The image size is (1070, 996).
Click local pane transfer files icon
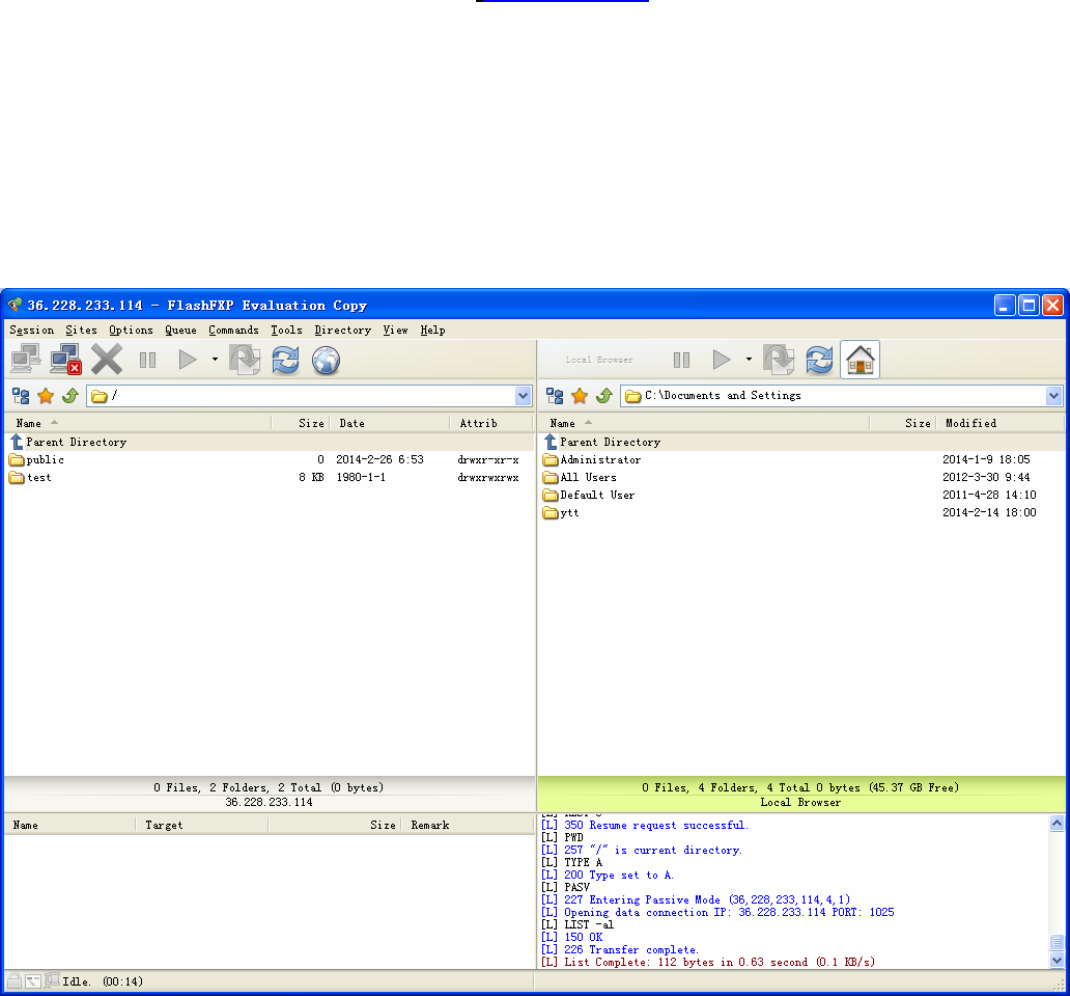779,359
